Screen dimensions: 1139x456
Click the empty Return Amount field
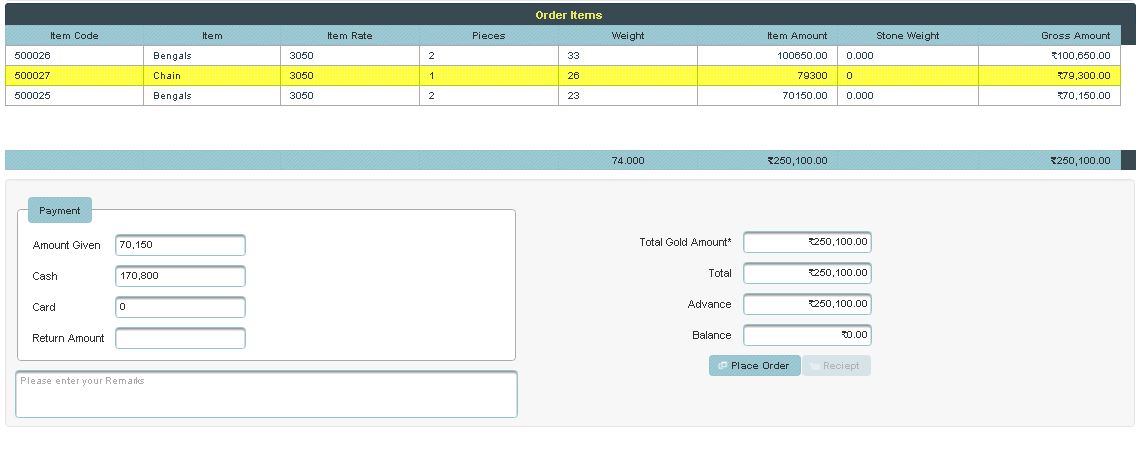tap(180, 339)
